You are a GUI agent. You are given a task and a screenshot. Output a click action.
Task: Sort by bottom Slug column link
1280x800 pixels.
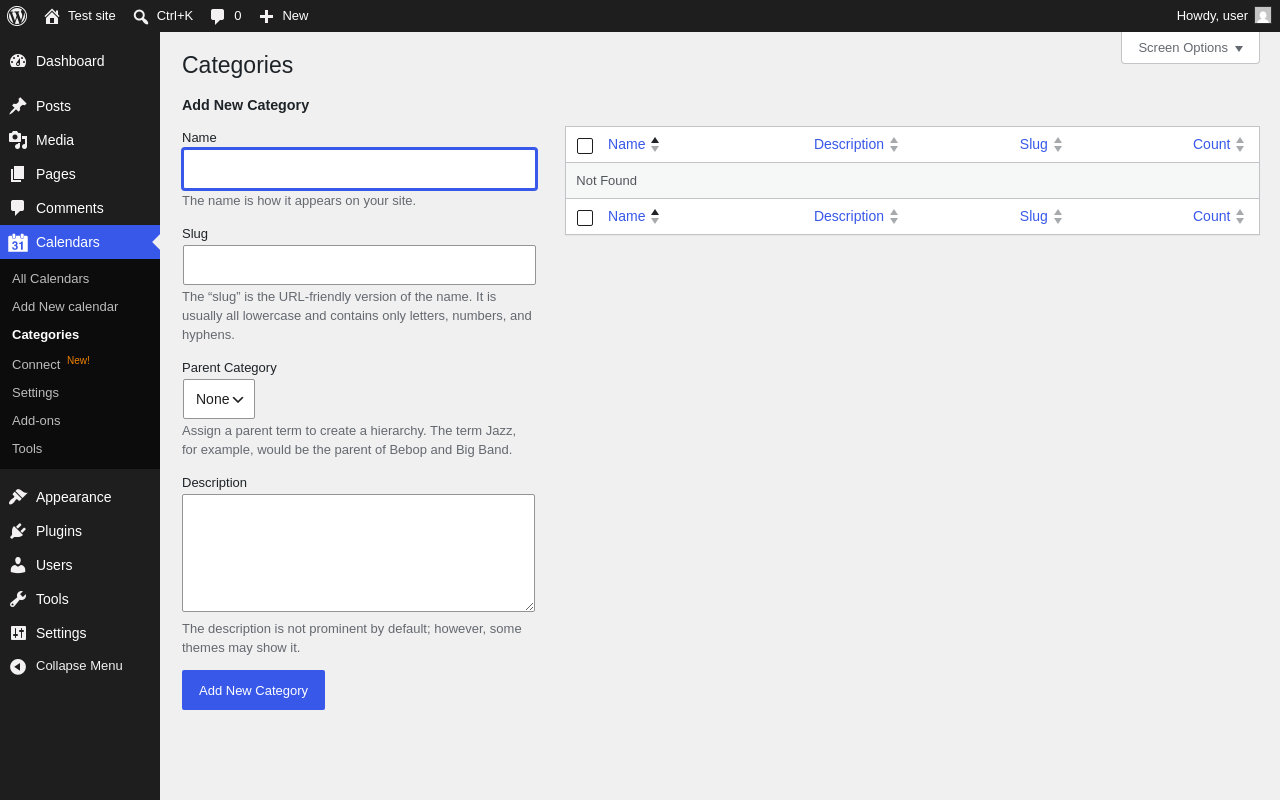click(1034, 216)
